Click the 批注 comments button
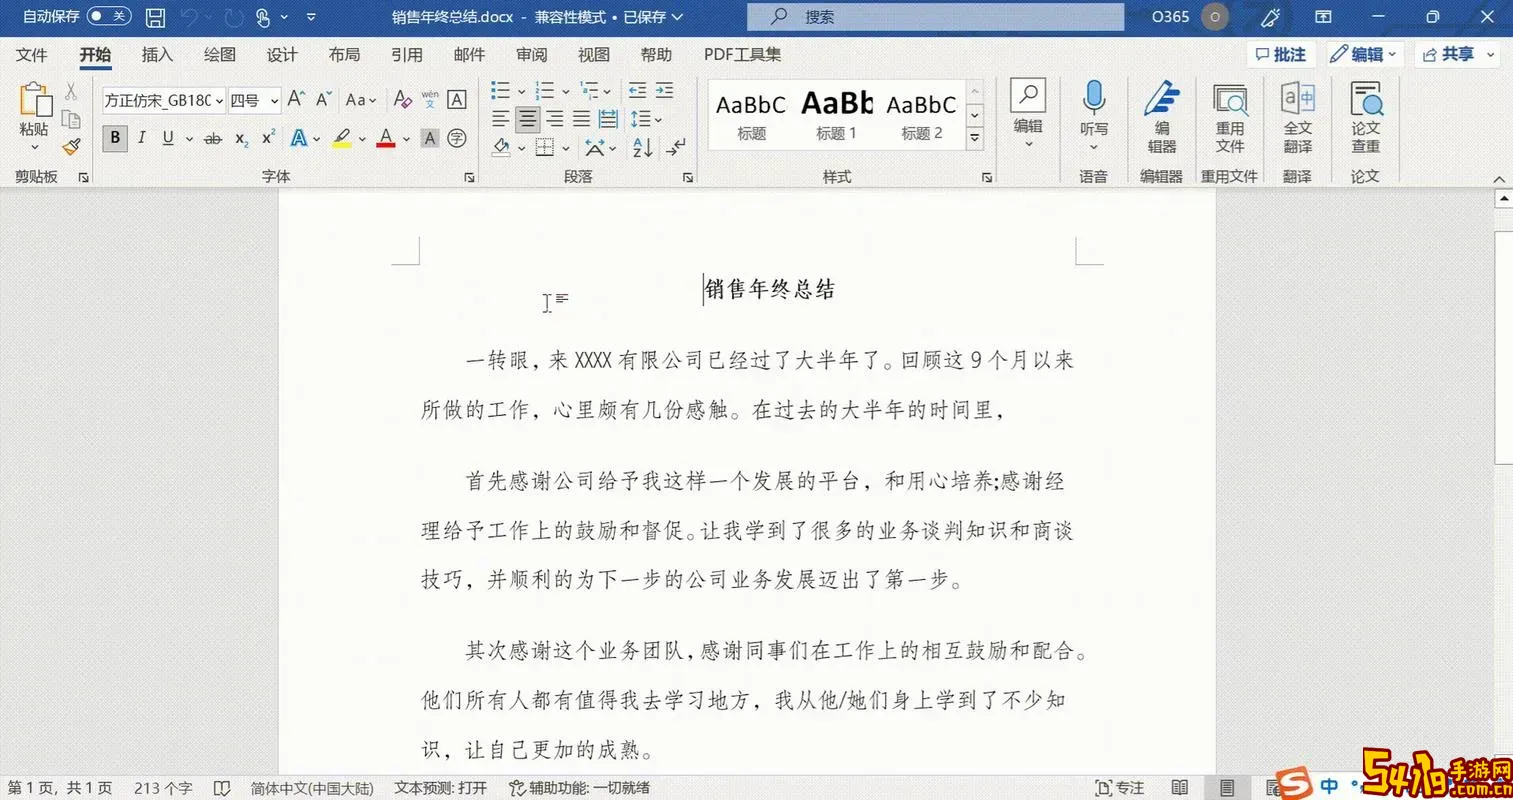The image size is (1513, 800). [x=1281, y=54]
